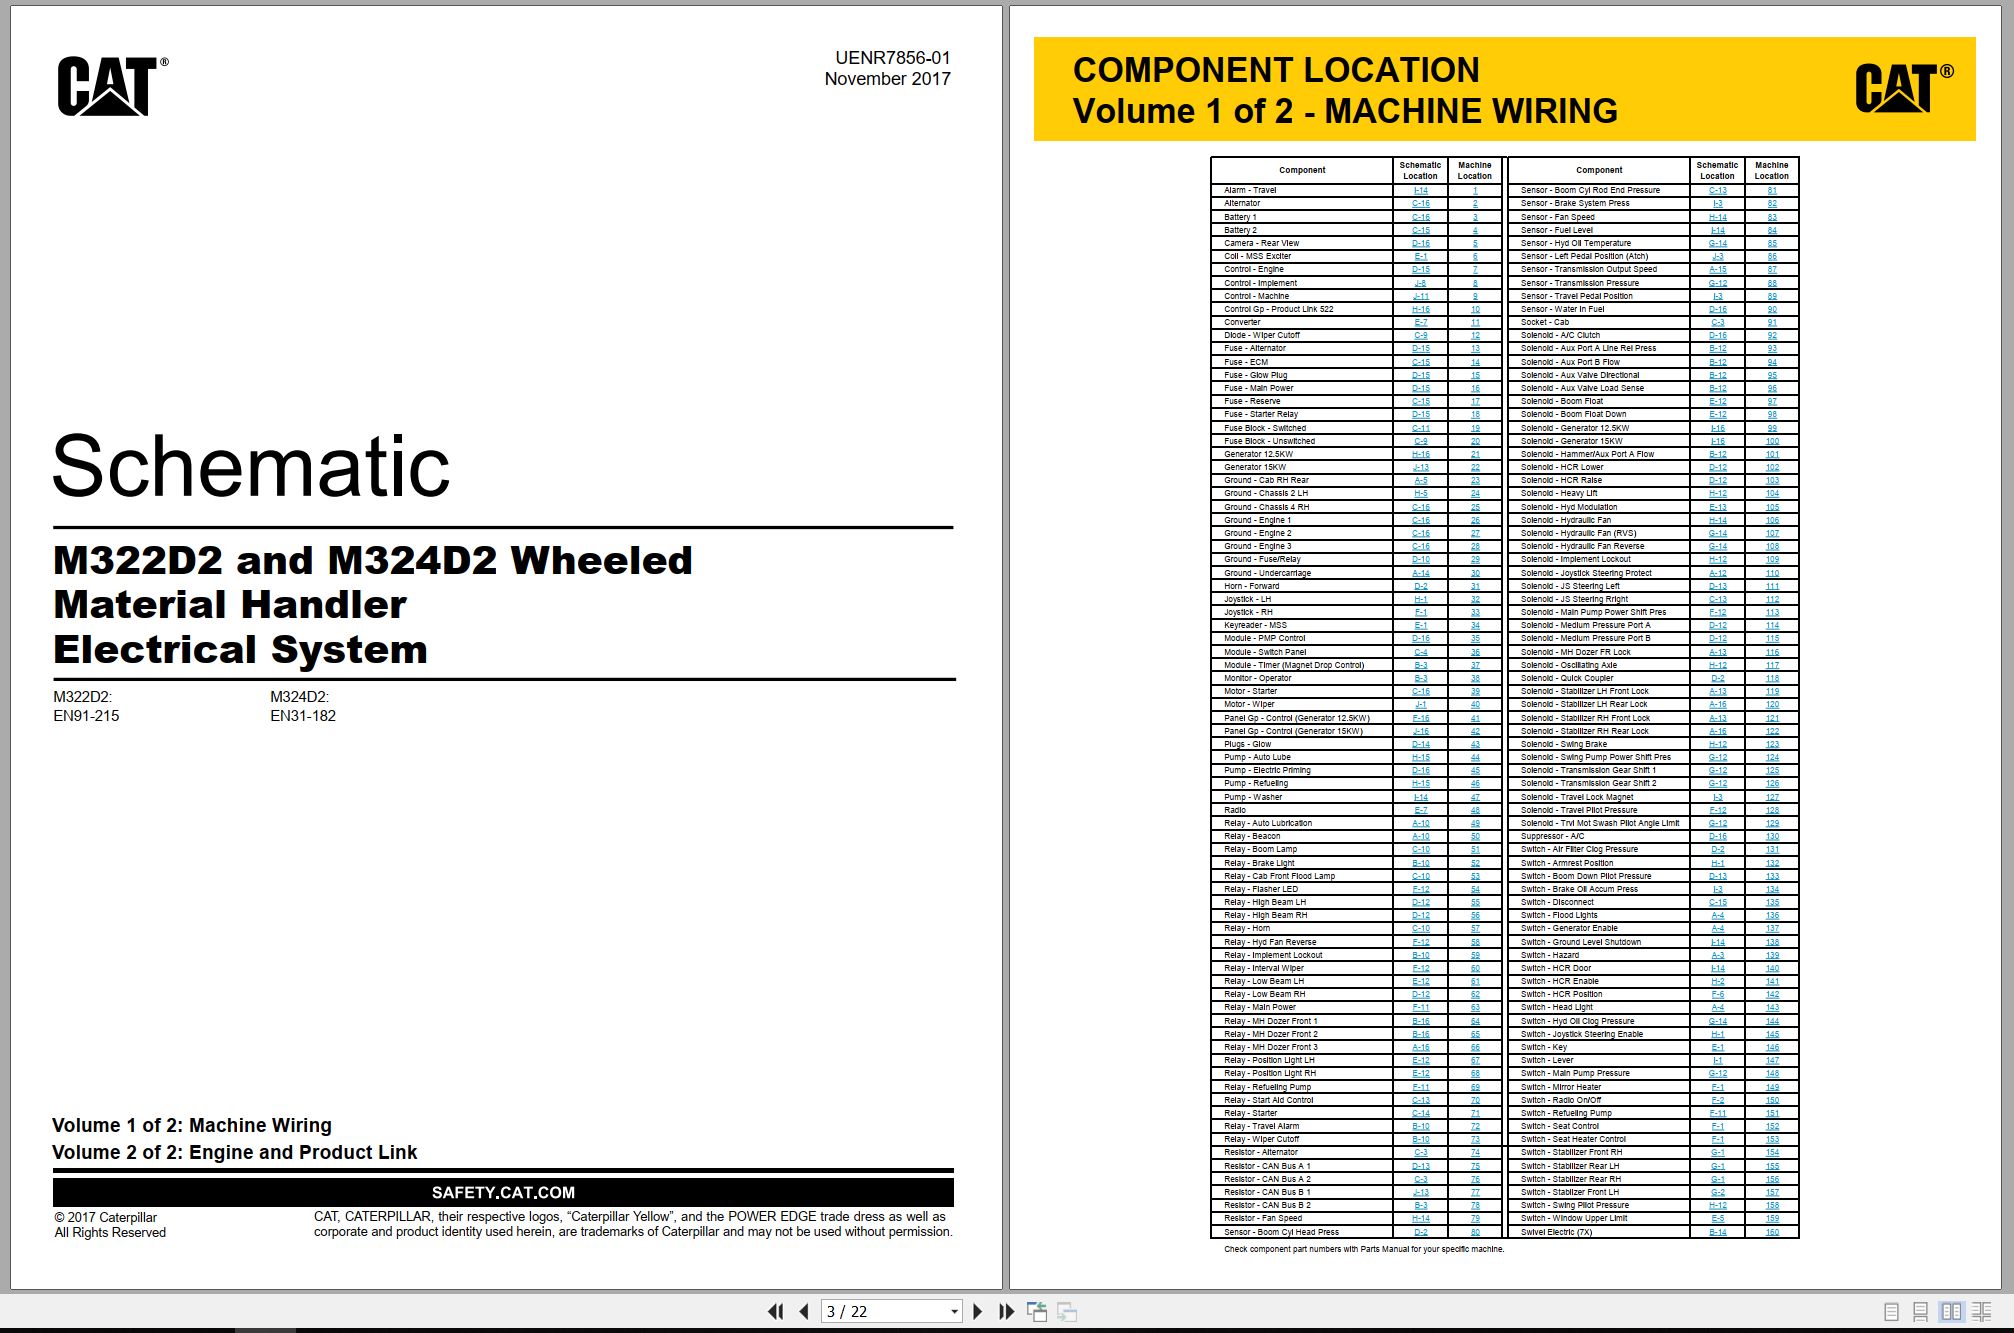2014x1333 pixels.
Task: Click the document number UENR7856-01
Action: [x=893, y=58]
